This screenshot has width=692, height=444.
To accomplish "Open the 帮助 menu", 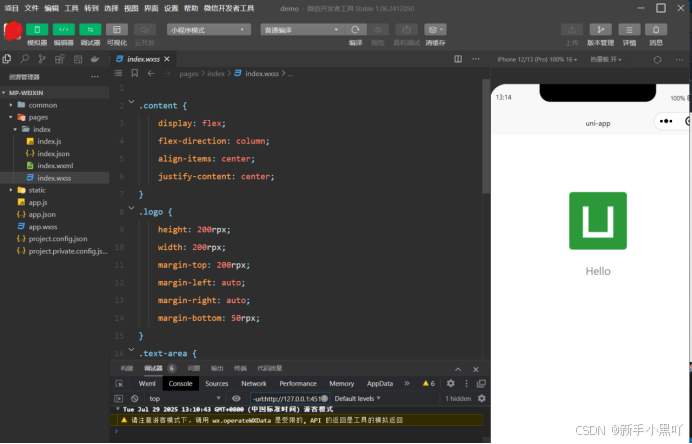I will tap(191, 8).
